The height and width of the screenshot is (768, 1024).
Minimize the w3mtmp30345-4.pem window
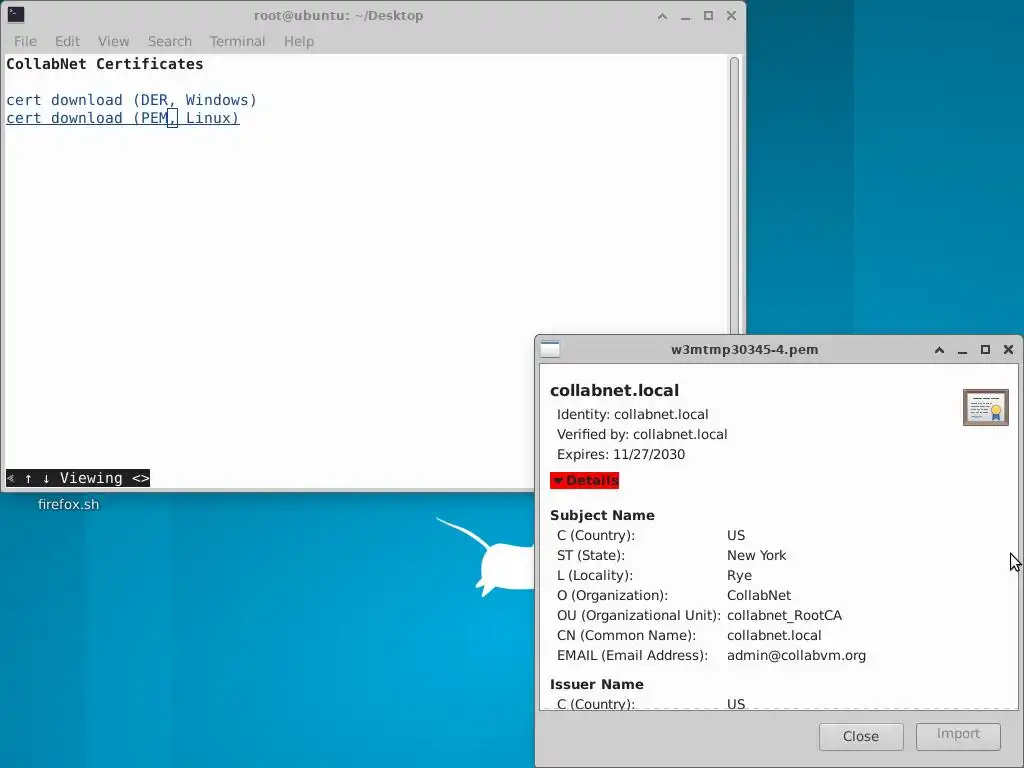click(962, 349)
